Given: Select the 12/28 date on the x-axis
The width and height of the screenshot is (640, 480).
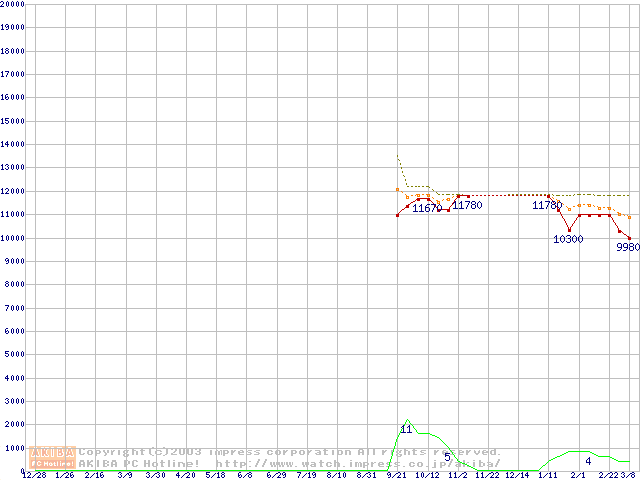Looking at the screenshot, I should click(33, 475).
